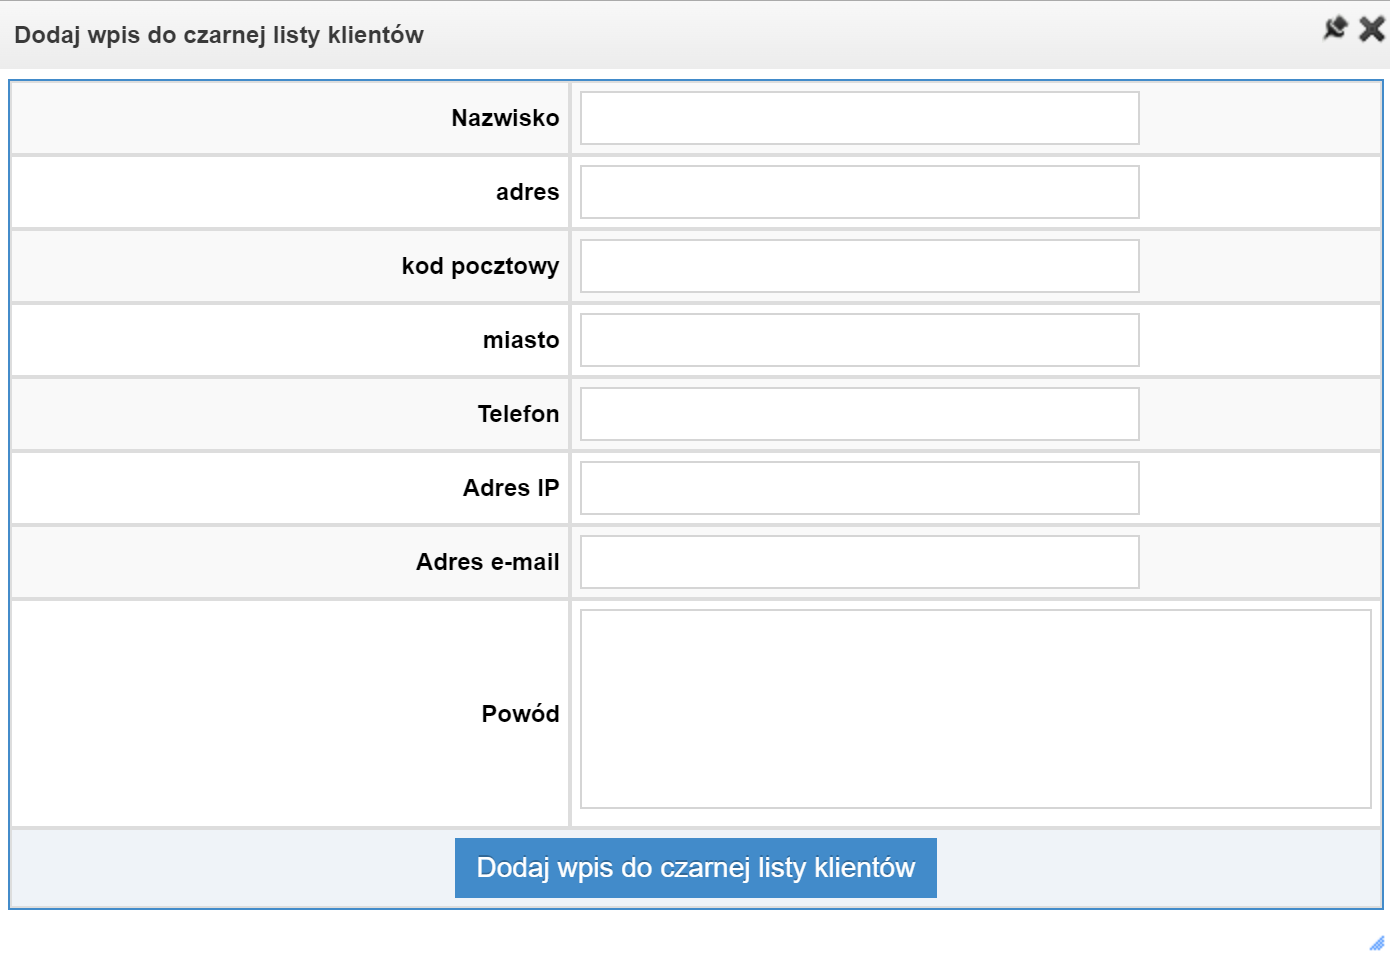The height and width of the screenshot is (956, 1390).
Task: Select the kod pocztowy input box
Action: tap(860, 266)
